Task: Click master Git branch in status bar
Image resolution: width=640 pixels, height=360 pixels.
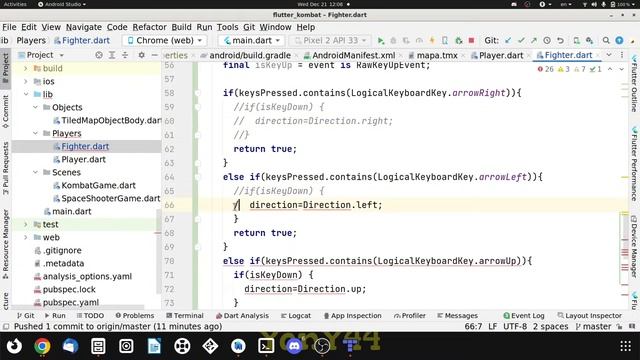Action: pyautogui.click(x=593, y=327)
